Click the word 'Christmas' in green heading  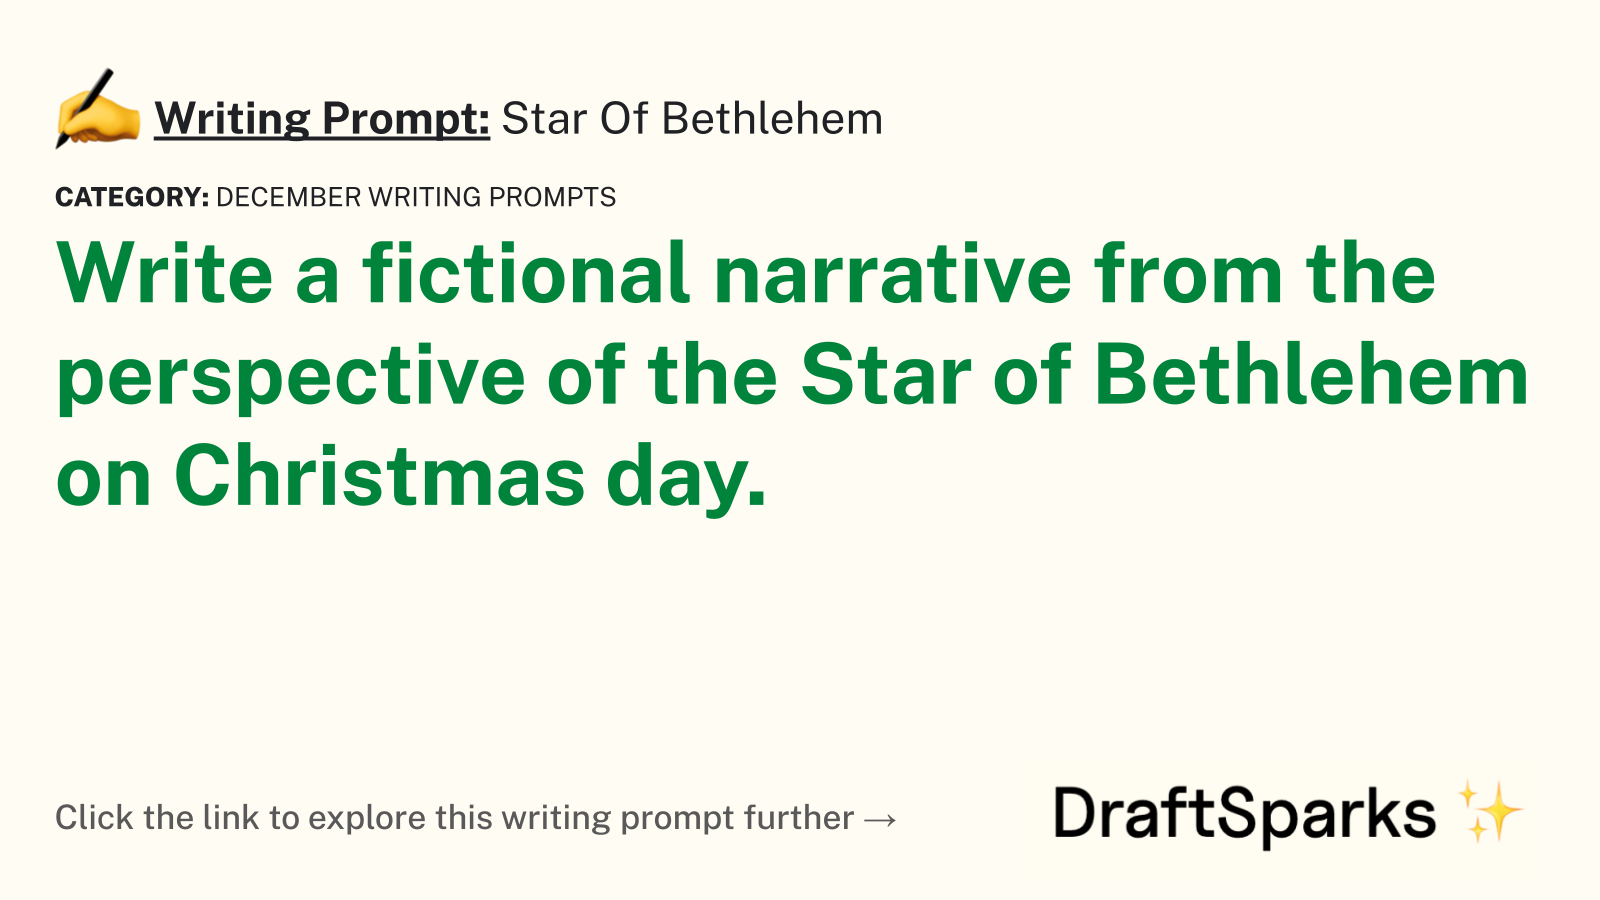coord(380,476)
